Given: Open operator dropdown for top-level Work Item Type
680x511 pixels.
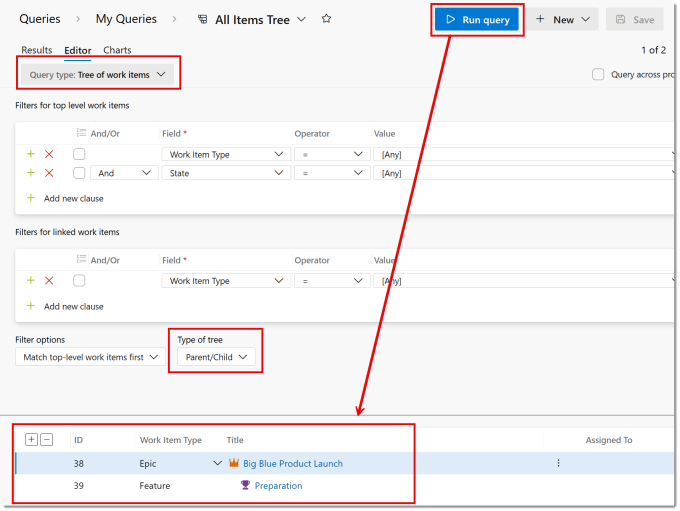Looking at the screenshot, I should point(332,154).
